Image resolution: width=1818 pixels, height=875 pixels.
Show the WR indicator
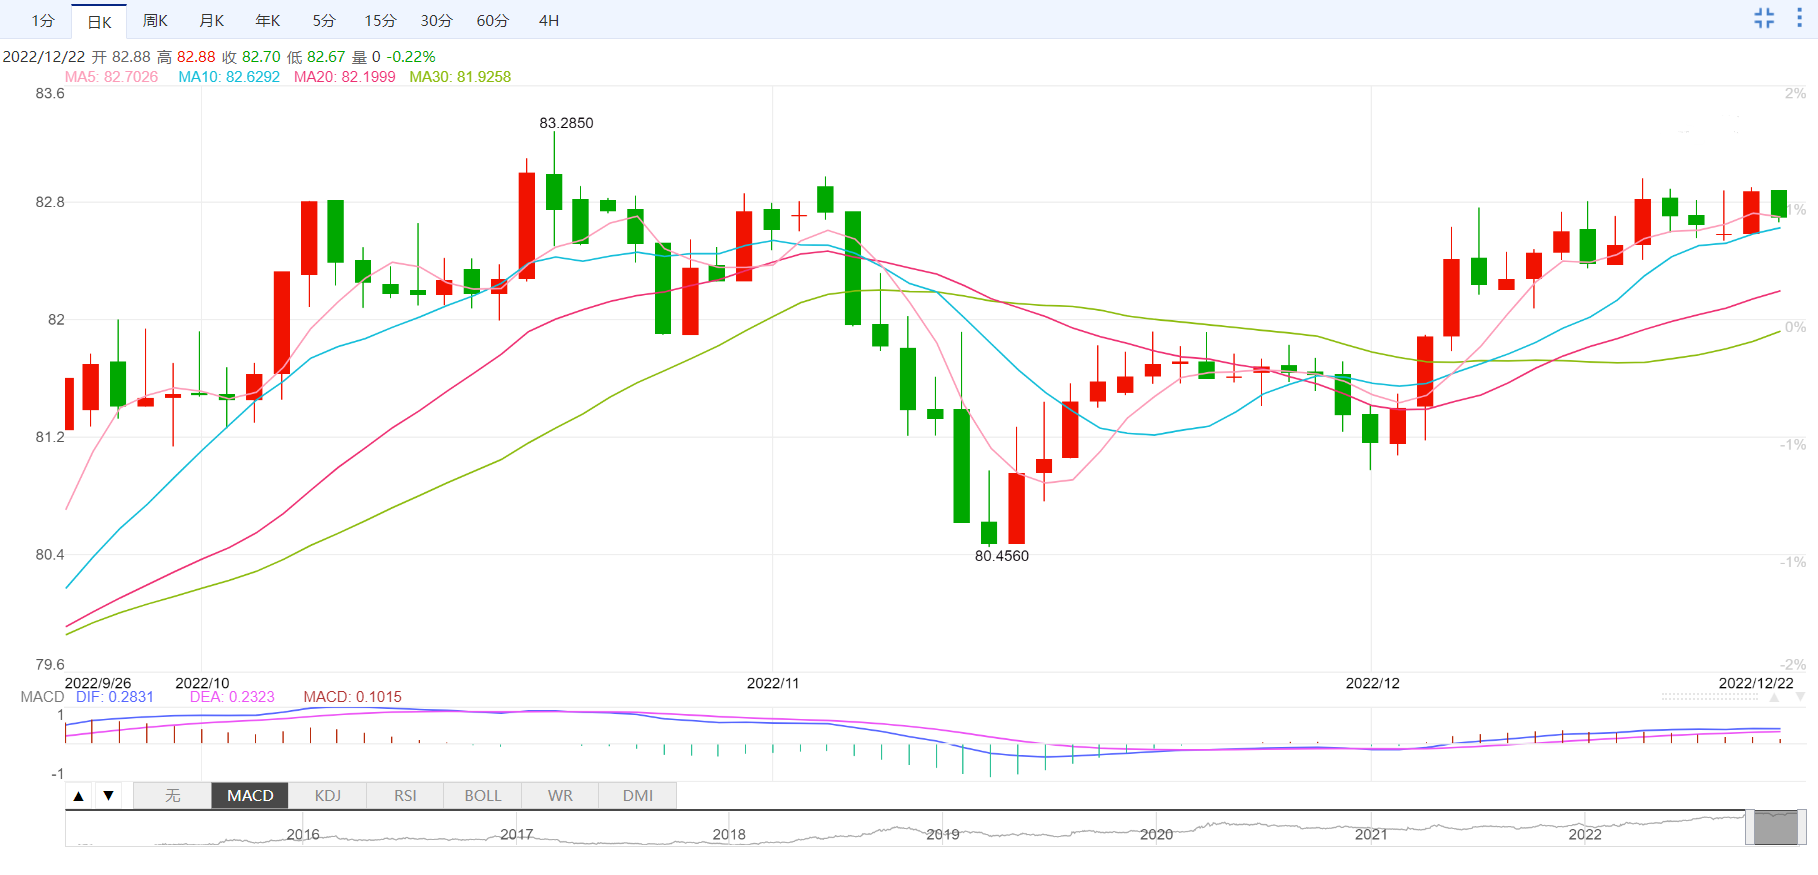click(x=560, y=796)
